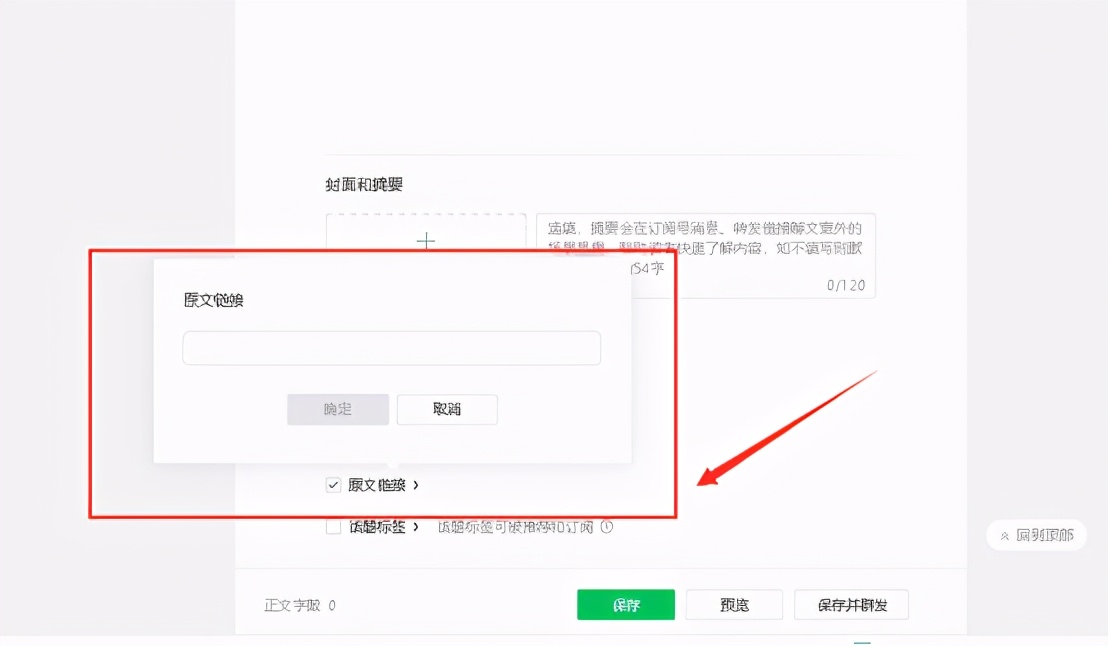Enable the 话题标签 topic tag checkbox

(333, 527)
